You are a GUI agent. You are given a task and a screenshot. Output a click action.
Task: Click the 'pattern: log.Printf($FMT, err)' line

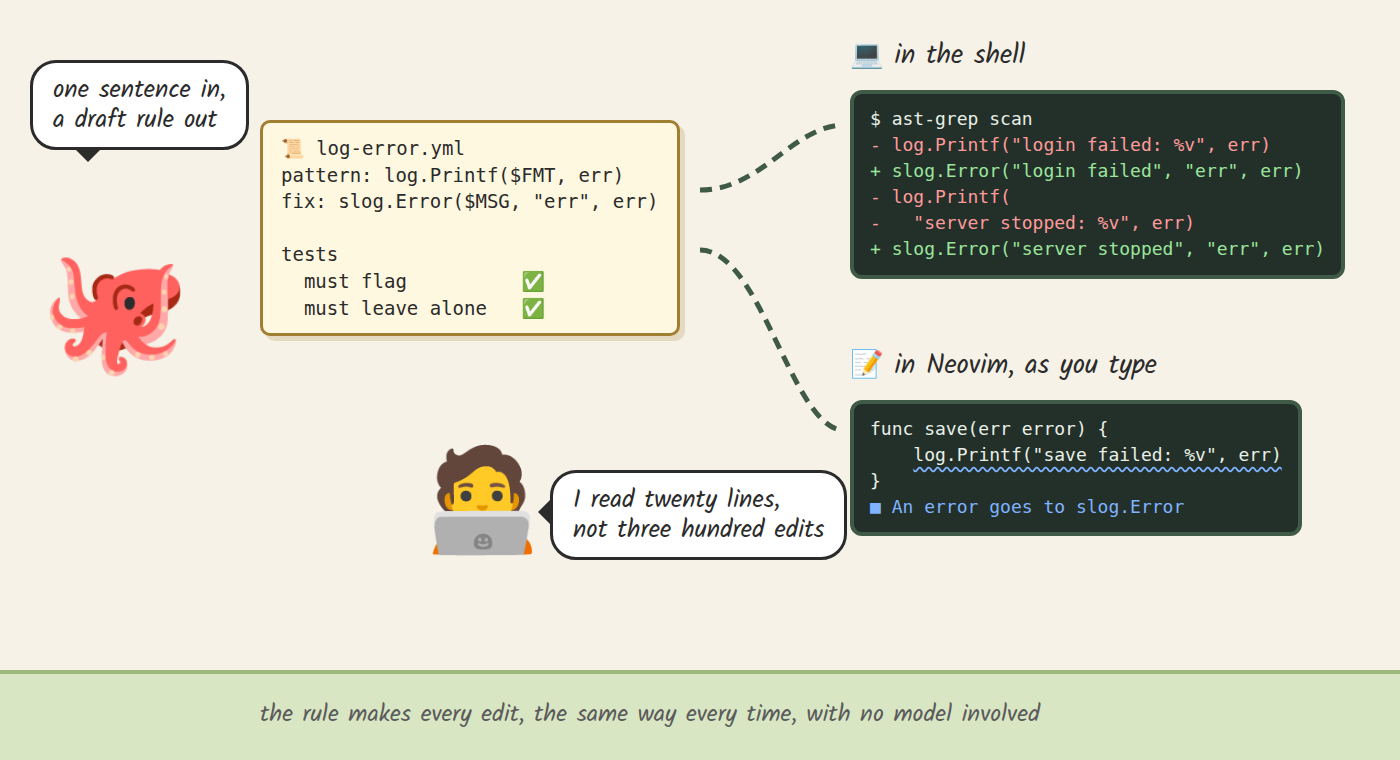pos(452,176)
